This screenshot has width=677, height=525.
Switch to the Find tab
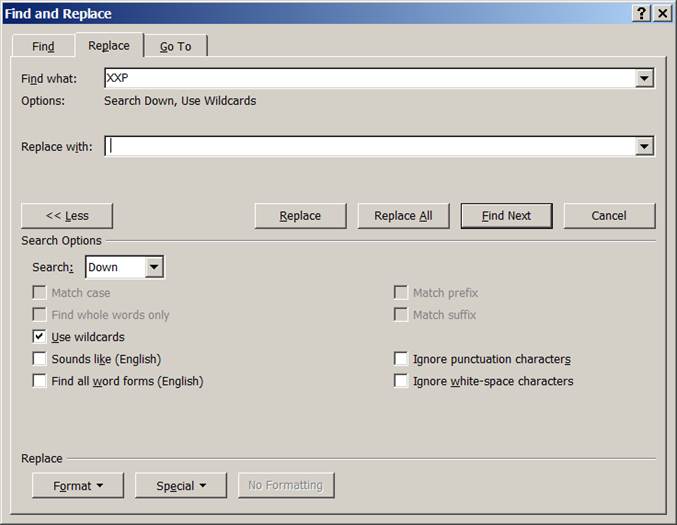click(43, 47)
